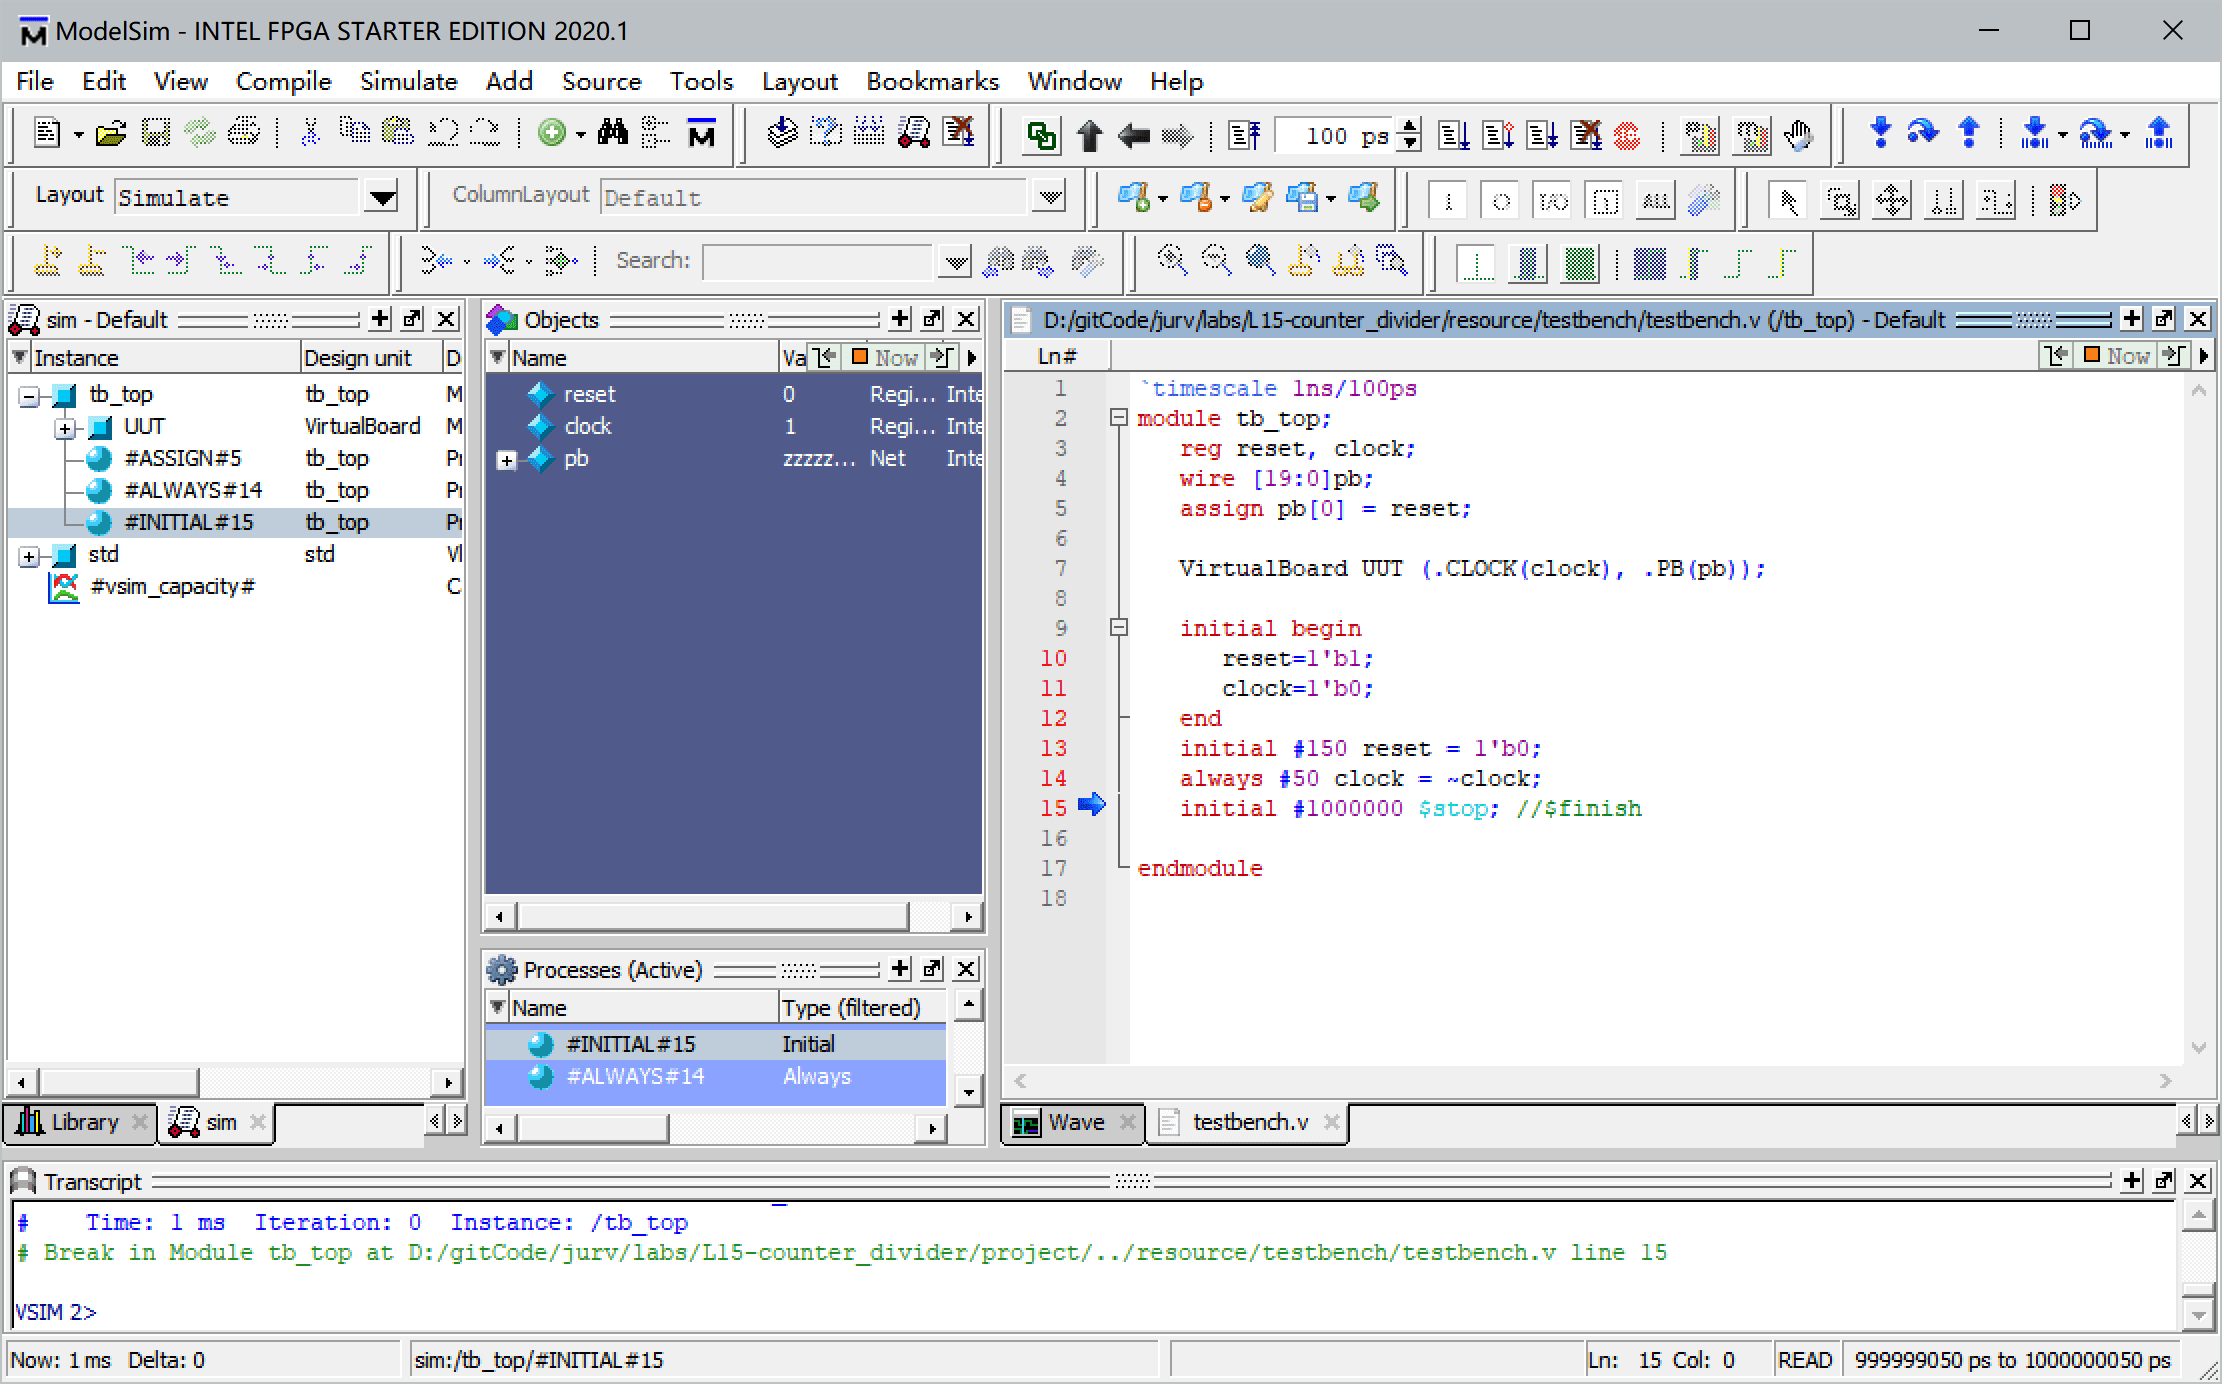Collapse the initial begin code fold
2222x1384 pixels.
[x=1119, y=628]
